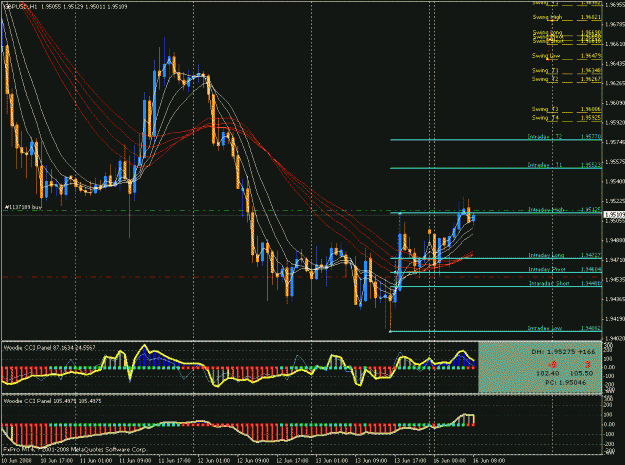Click the Intraday High level label
Viewport: 625px width, 465px height.
tap(546, 210)
